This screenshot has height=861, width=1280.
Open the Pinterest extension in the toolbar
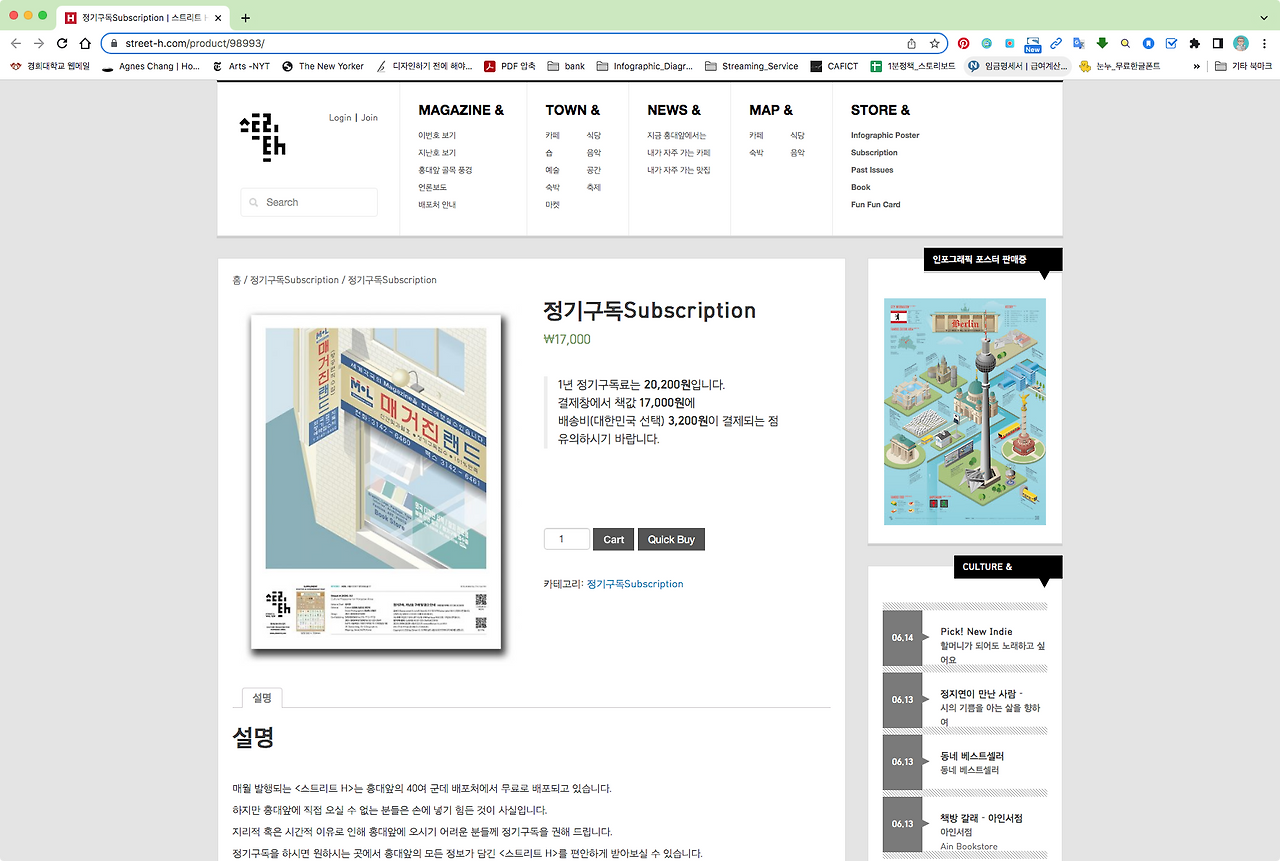point(965,44)
